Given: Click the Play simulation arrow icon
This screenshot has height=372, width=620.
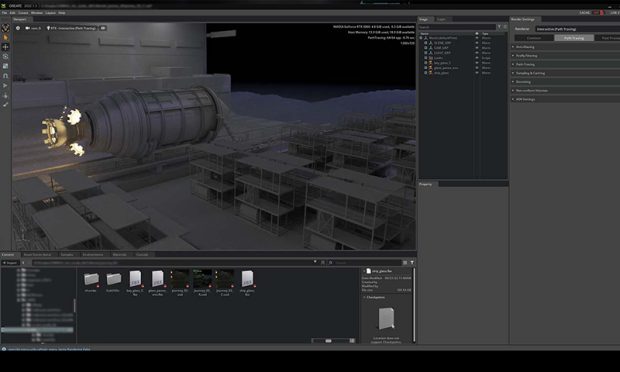Looking at the screenshot, I should point(6,85).
